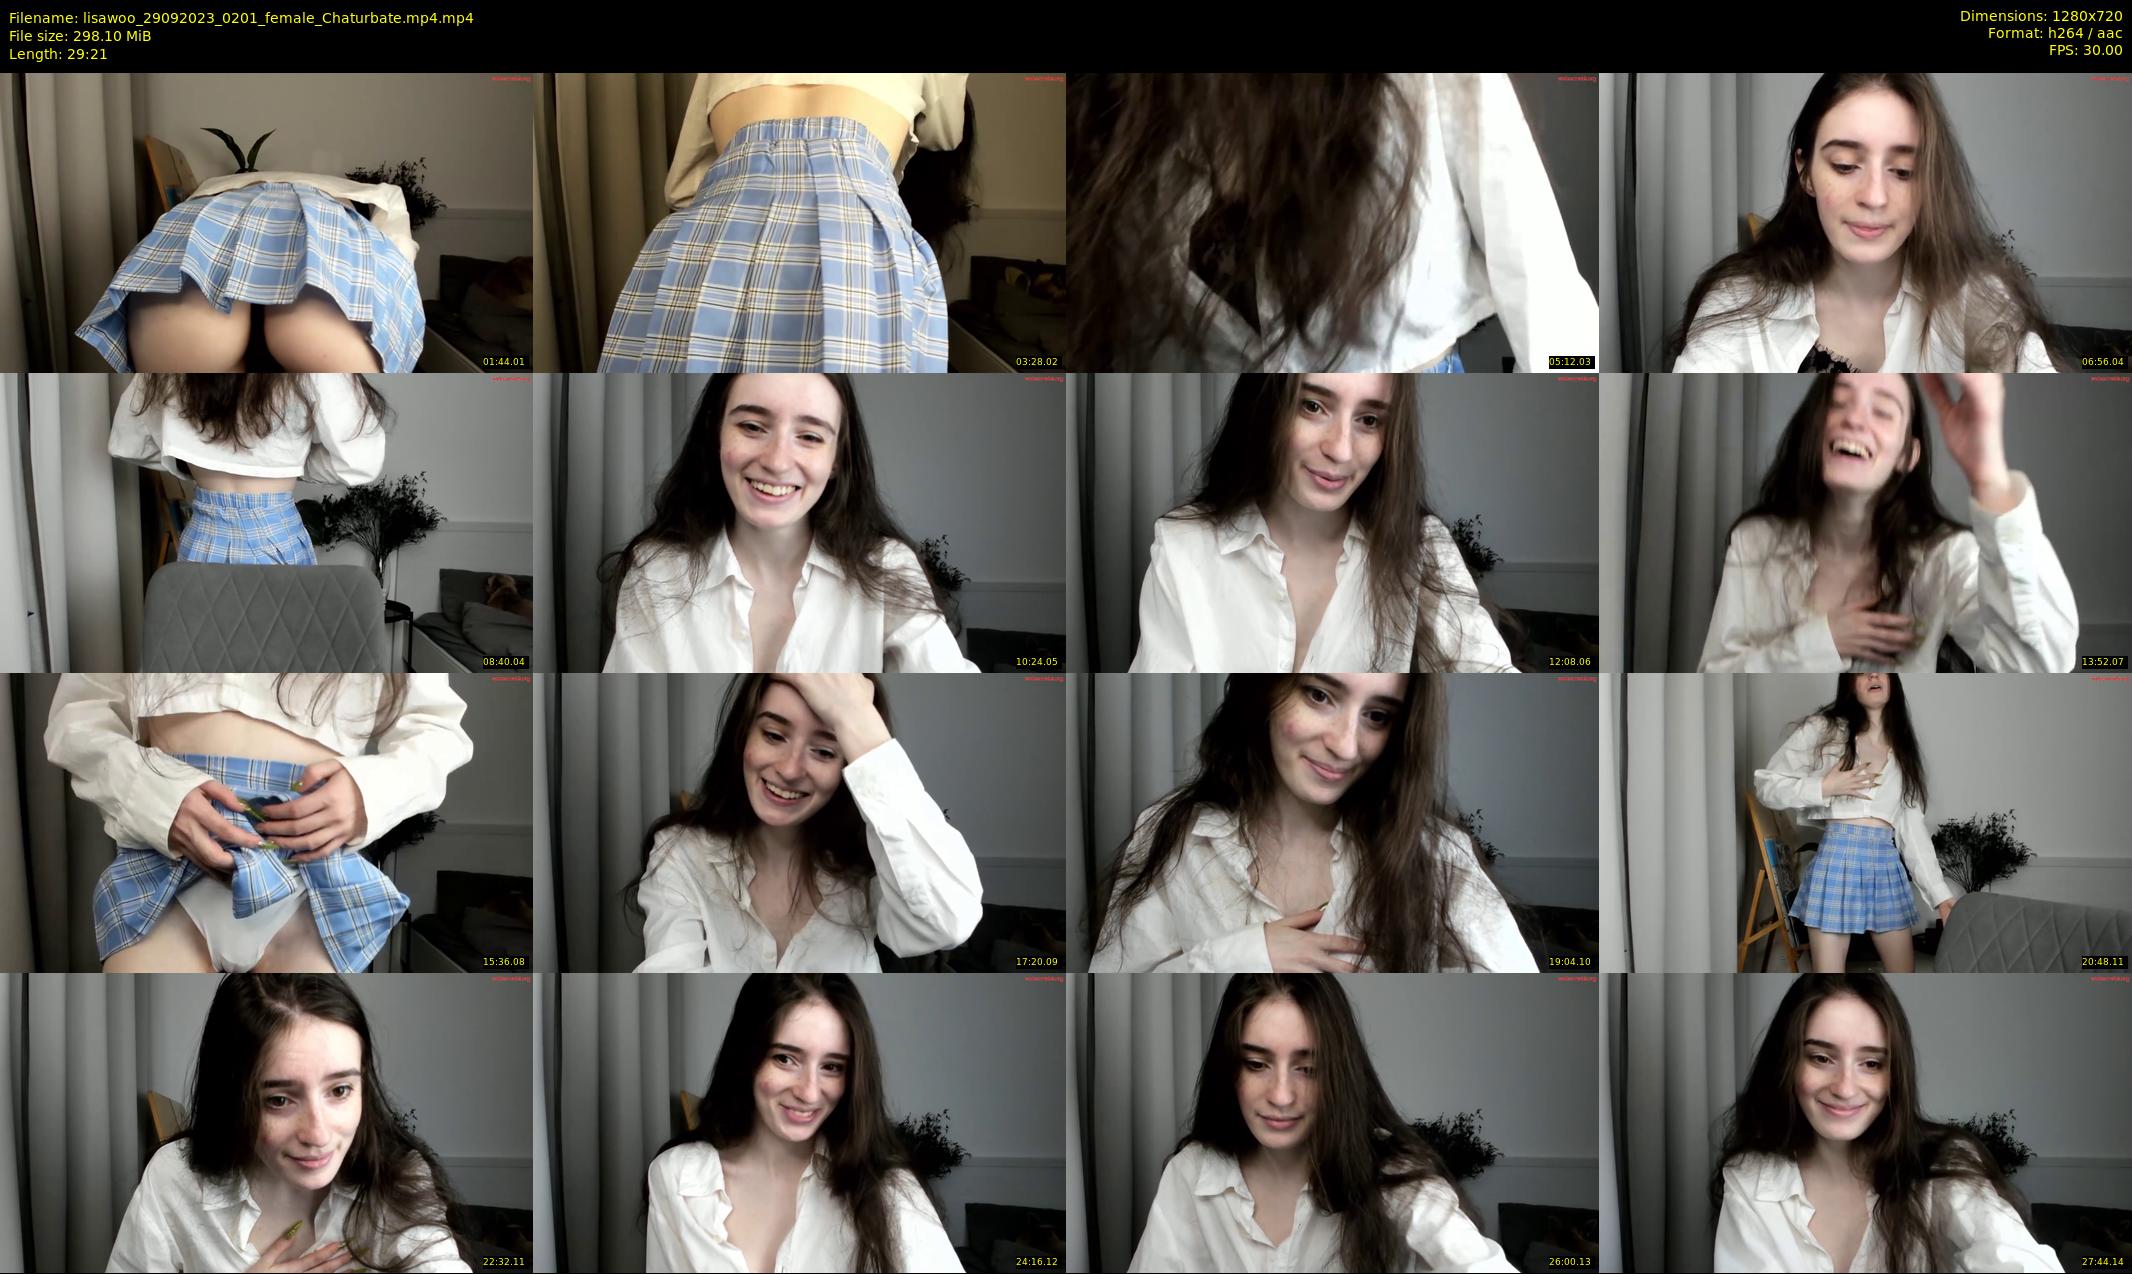
Task: Open the frame timestamped 10:24.05
Action: pos(799,522)
